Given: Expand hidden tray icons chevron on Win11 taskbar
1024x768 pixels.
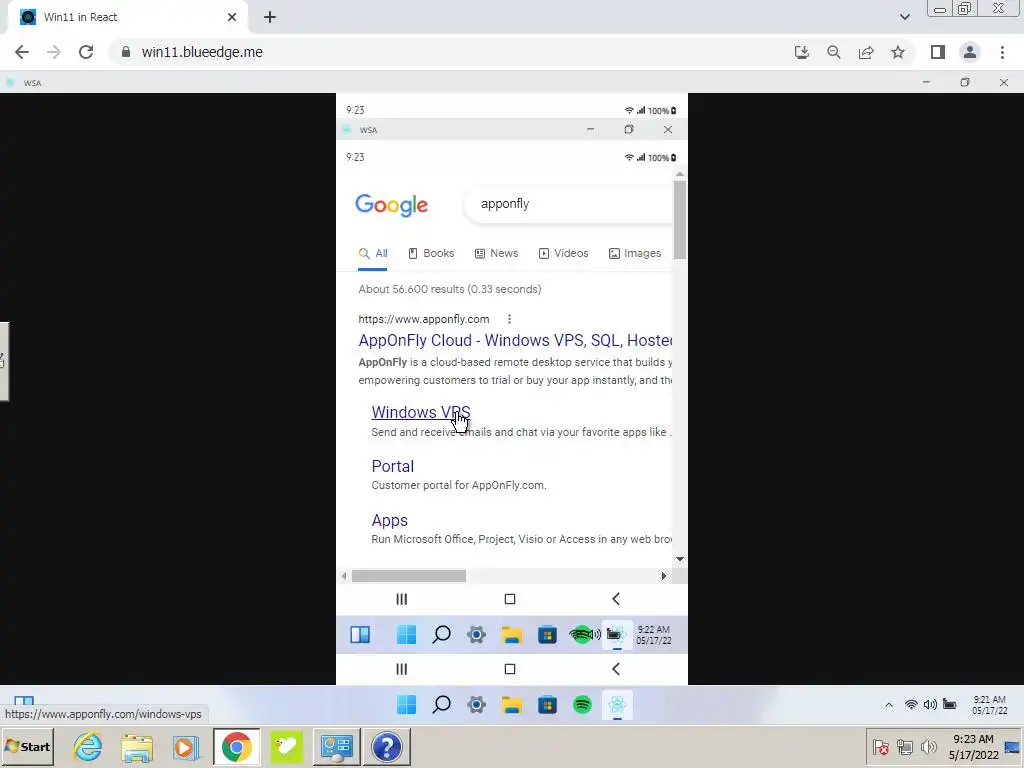Looking at the screenshot, I should click(889, 705).
